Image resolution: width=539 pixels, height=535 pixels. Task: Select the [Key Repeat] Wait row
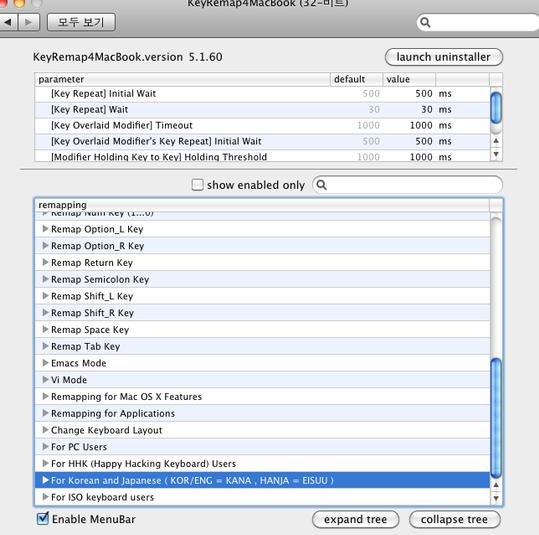(x=262, y=110)
